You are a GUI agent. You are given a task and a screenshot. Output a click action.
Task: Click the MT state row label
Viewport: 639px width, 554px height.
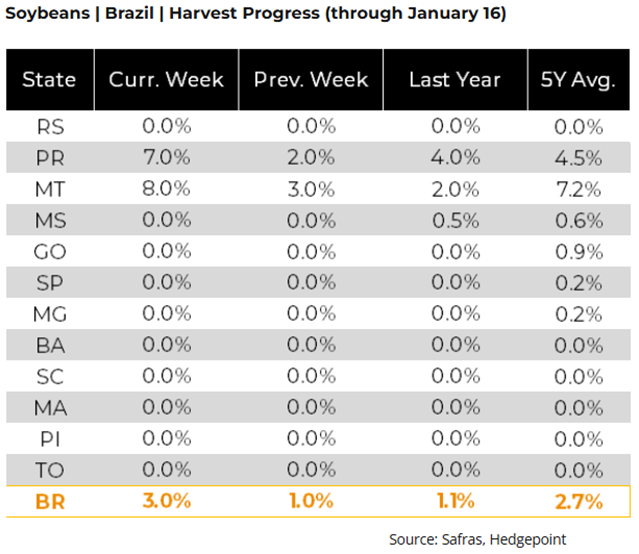[49, 189]
